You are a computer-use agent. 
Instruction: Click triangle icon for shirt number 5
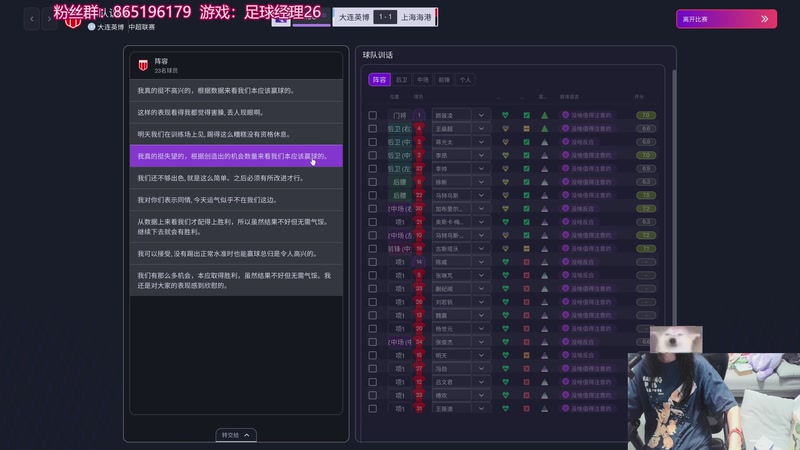[x=544, y=275]
